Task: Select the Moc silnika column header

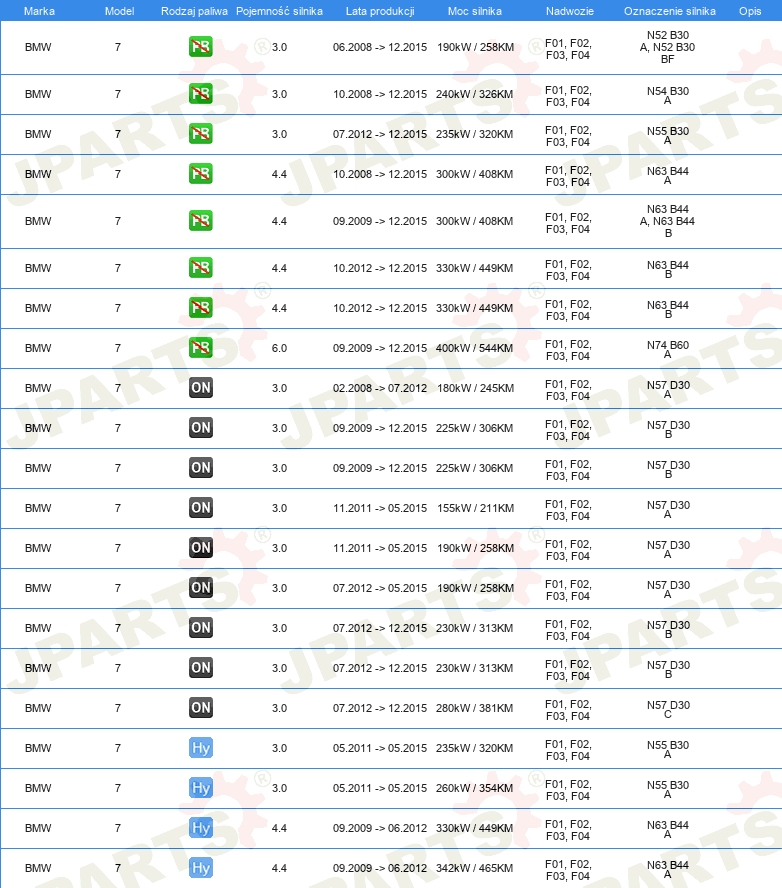Action: click(x=475, y=11)
